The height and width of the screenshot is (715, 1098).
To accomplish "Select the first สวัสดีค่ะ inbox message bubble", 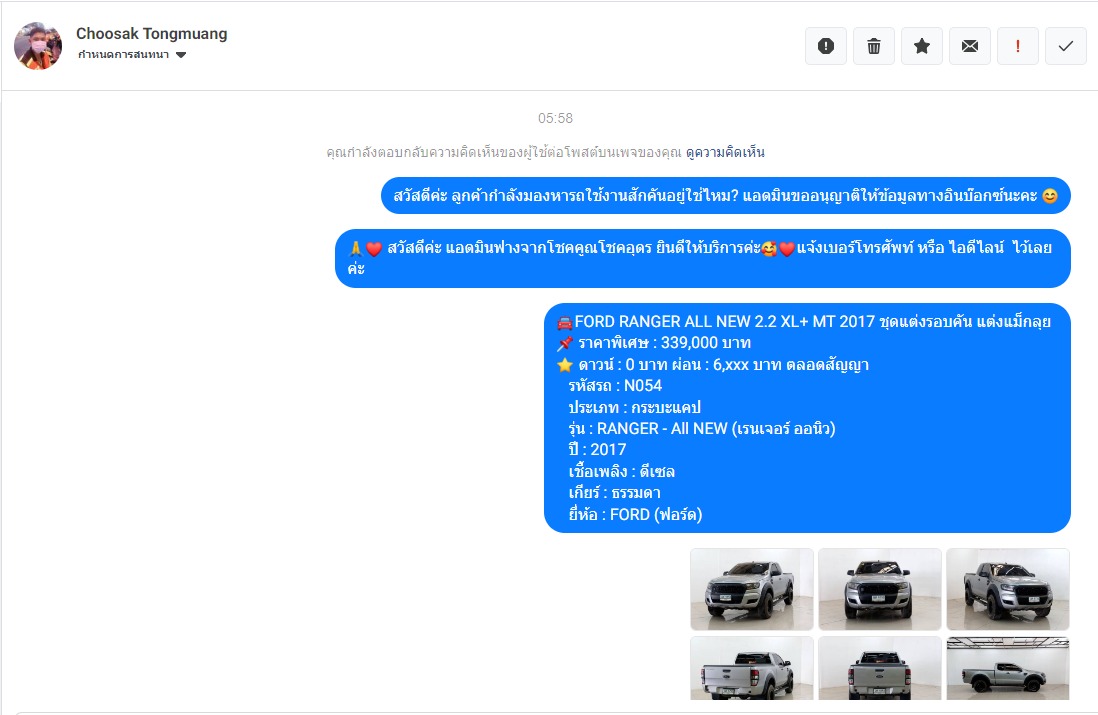I will [725, 196].
